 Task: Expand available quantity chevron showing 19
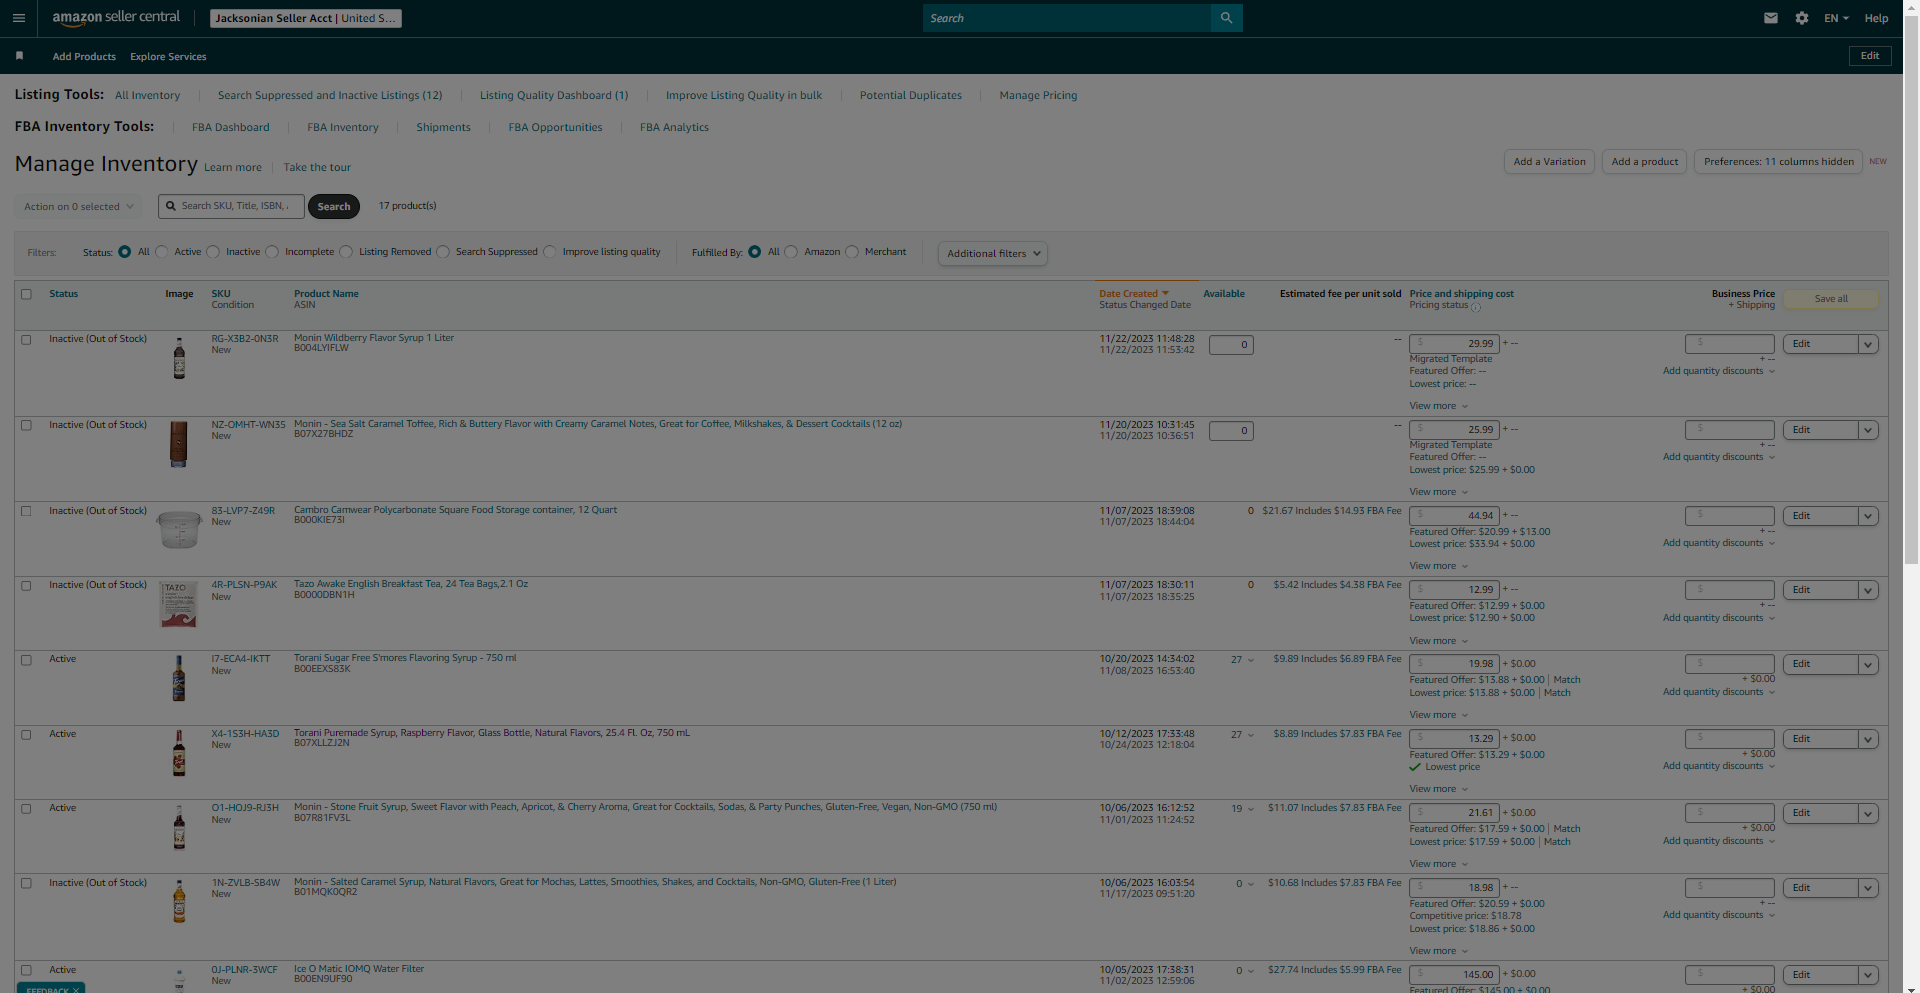point(1251,809)
